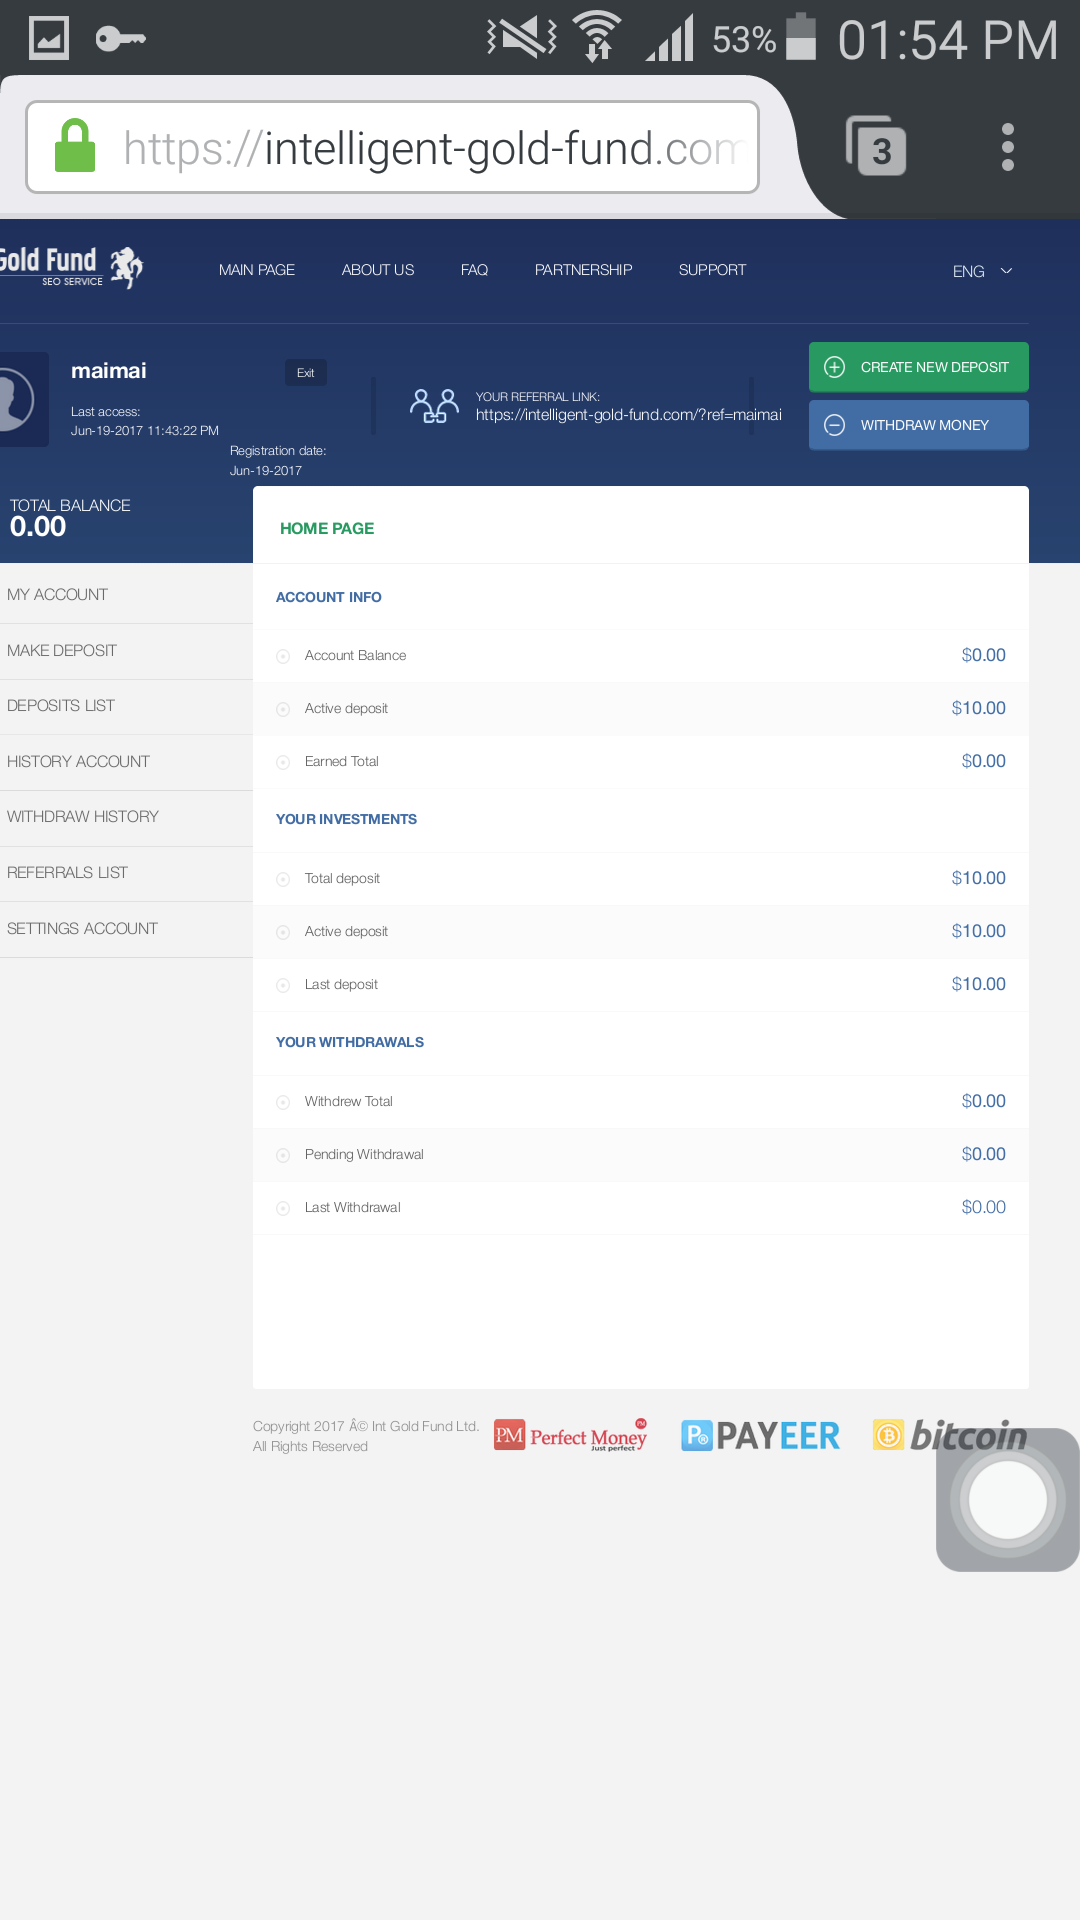This screenshot has height=1920, width=1080.
Task: Tap the VPN key icon in status bar
Action: pyautogui.click(x=120, y=39)
